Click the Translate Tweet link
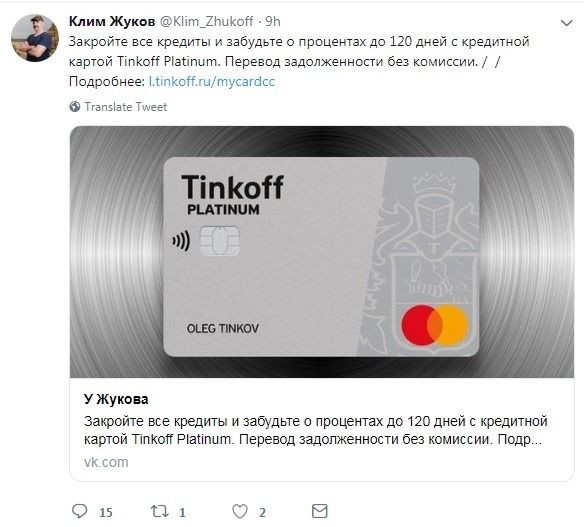Image resolution: width=584 pixels, height=527 pixels. 126,107
